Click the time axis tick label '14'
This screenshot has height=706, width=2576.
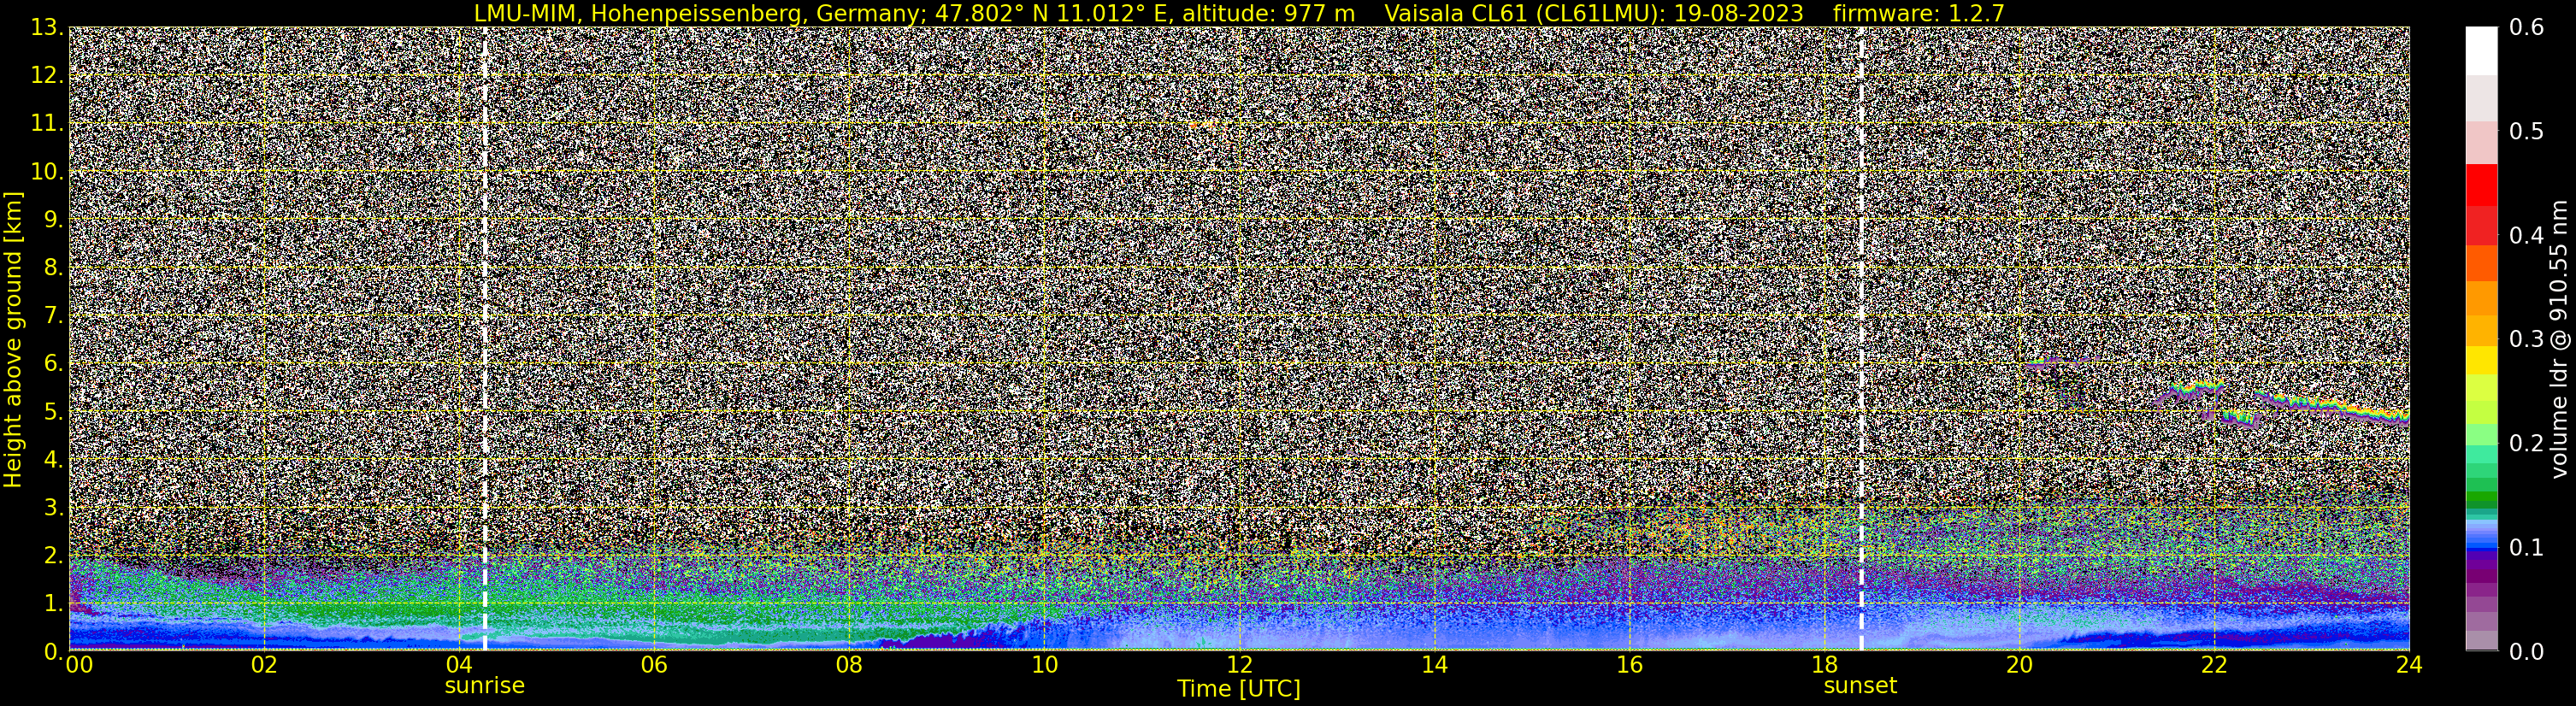(x=1434, y=665)
